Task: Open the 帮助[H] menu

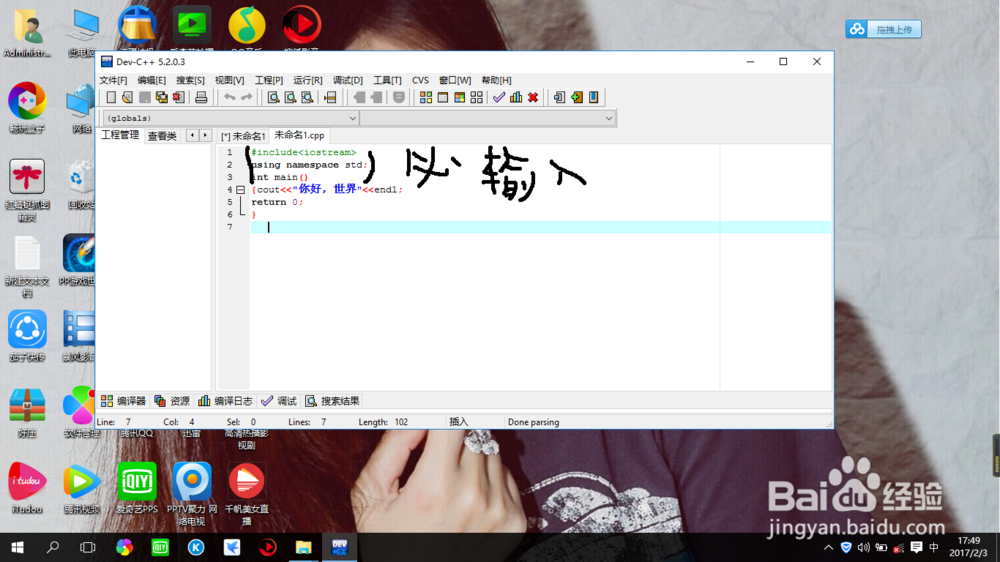Action: (x=496, y=80)
